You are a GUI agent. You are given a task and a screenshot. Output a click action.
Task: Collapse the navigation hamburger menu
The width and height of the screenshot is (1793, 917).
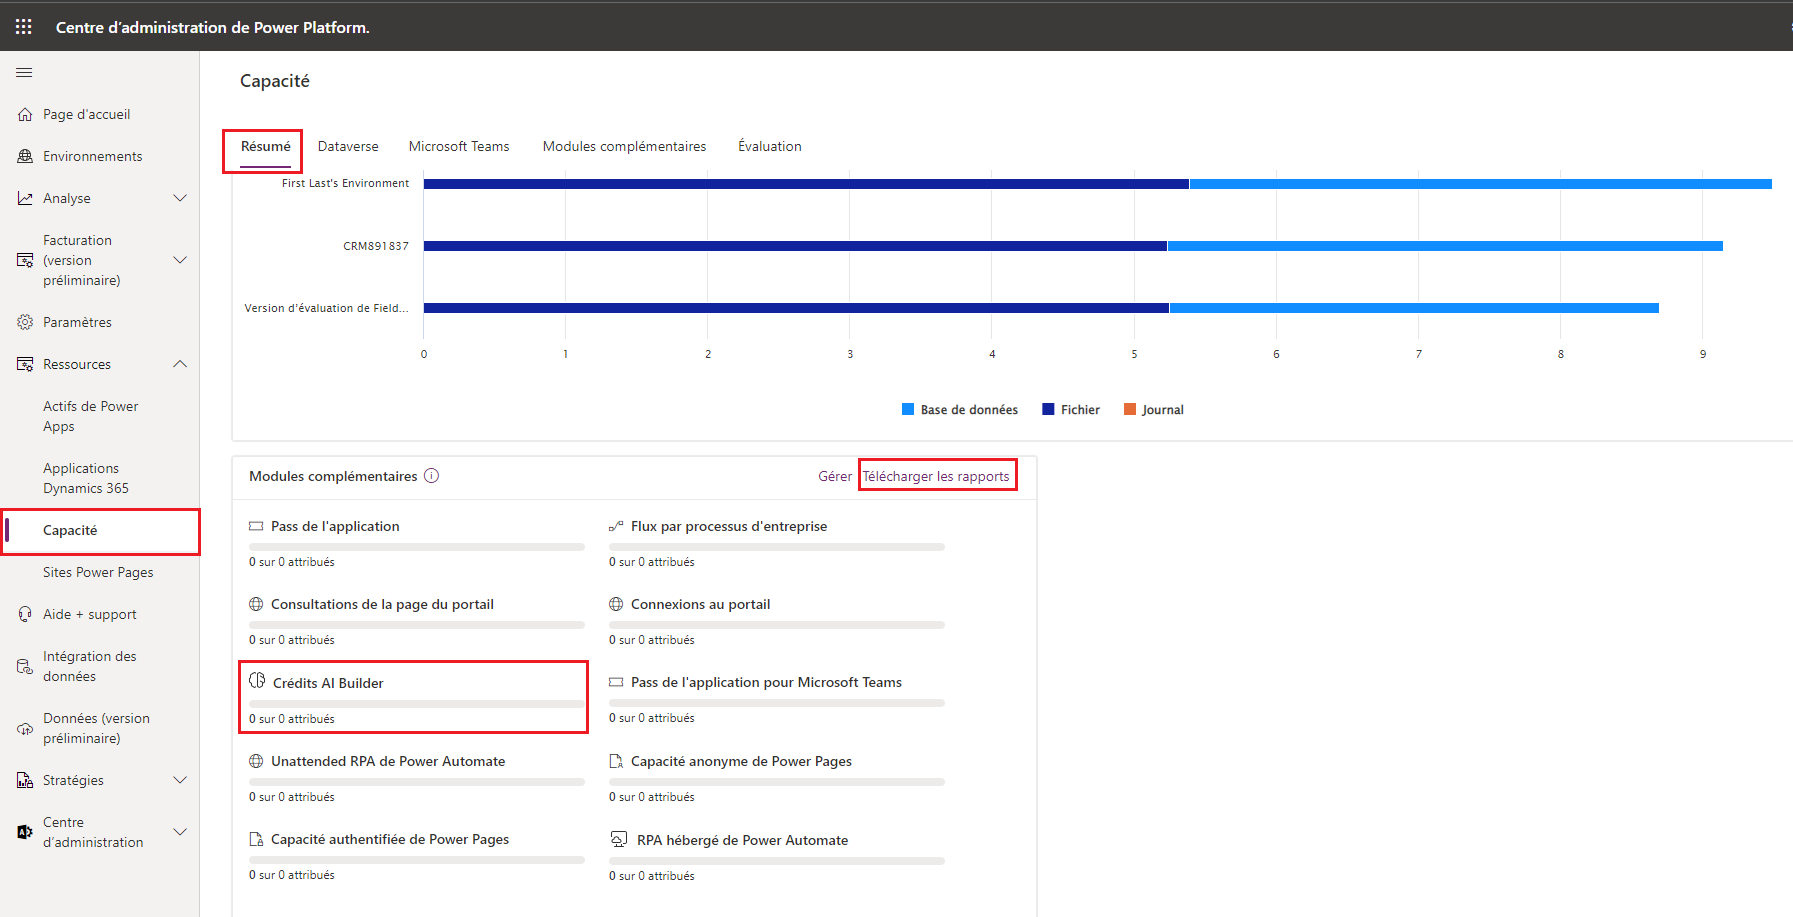click(24, 72)
